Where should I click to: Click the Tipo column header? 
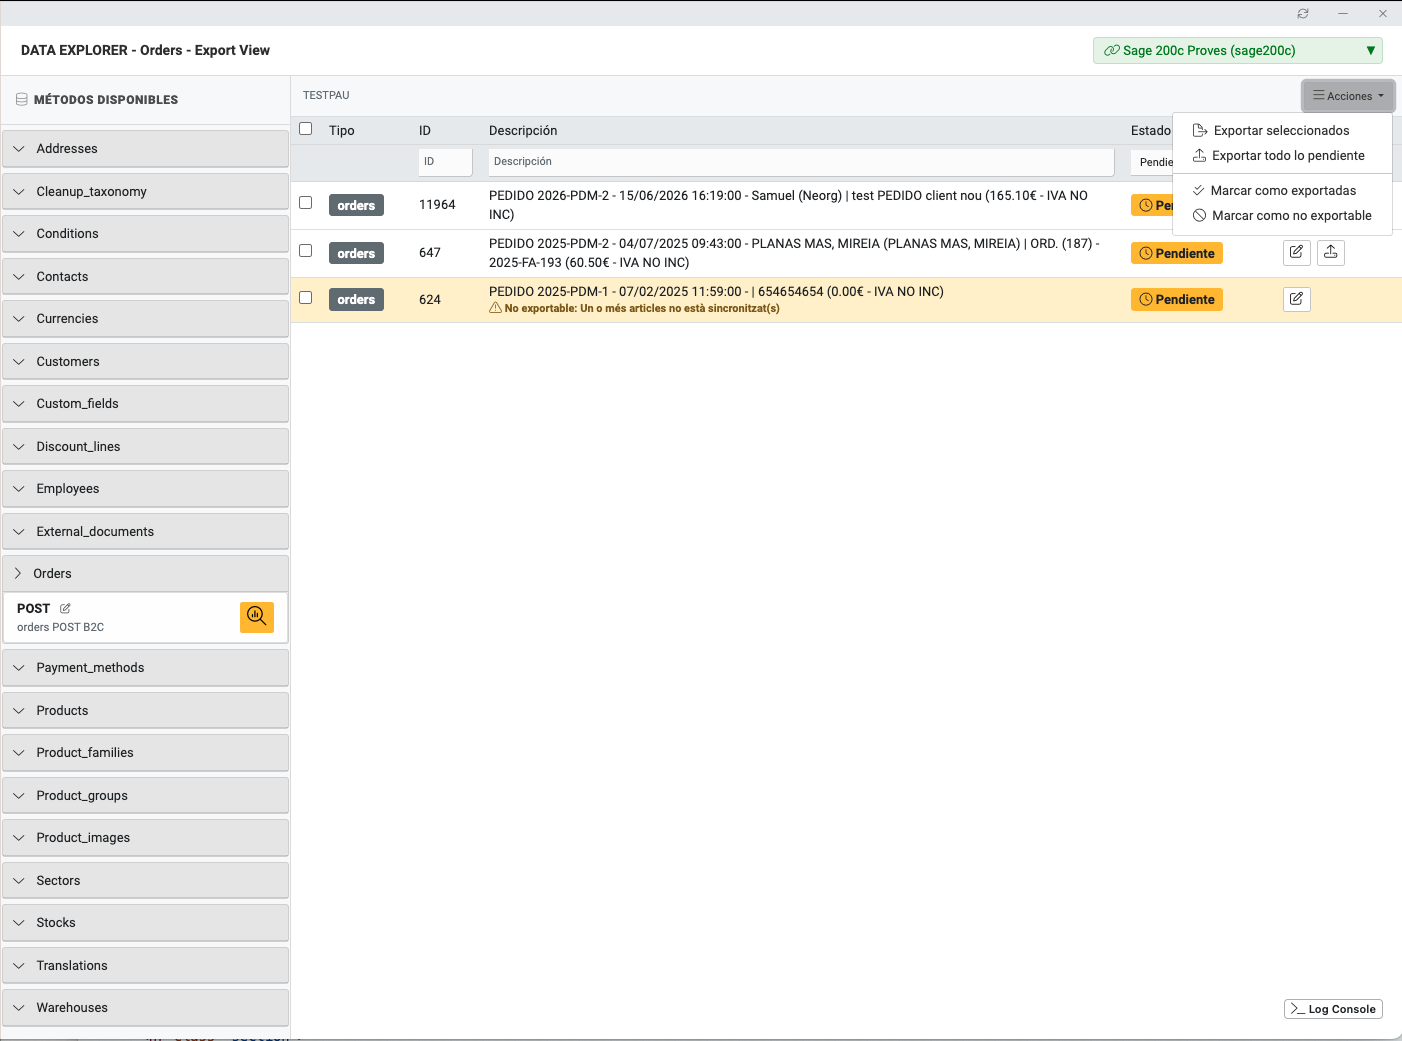tap(342, 130)
